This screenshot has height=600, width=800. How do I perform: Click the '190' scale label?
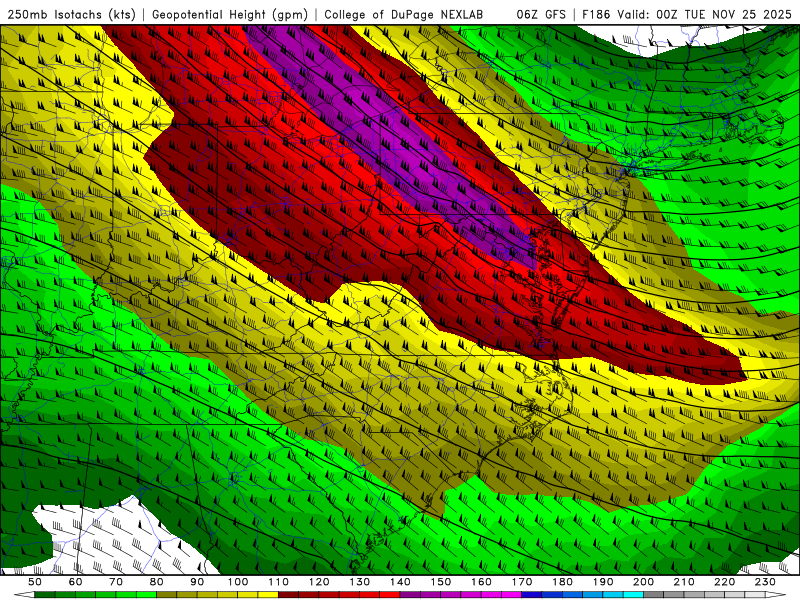click(603, 582)
